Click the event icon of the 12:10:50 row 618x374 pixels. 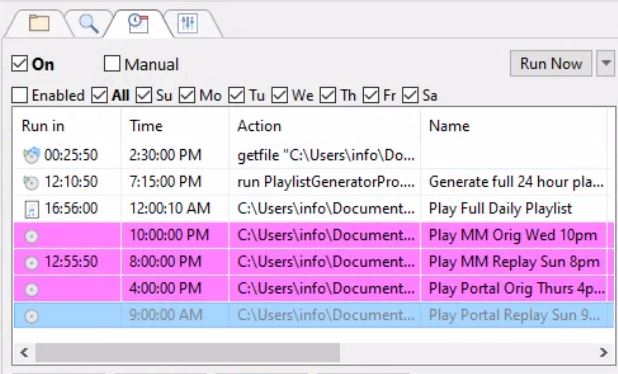(31, 182)
